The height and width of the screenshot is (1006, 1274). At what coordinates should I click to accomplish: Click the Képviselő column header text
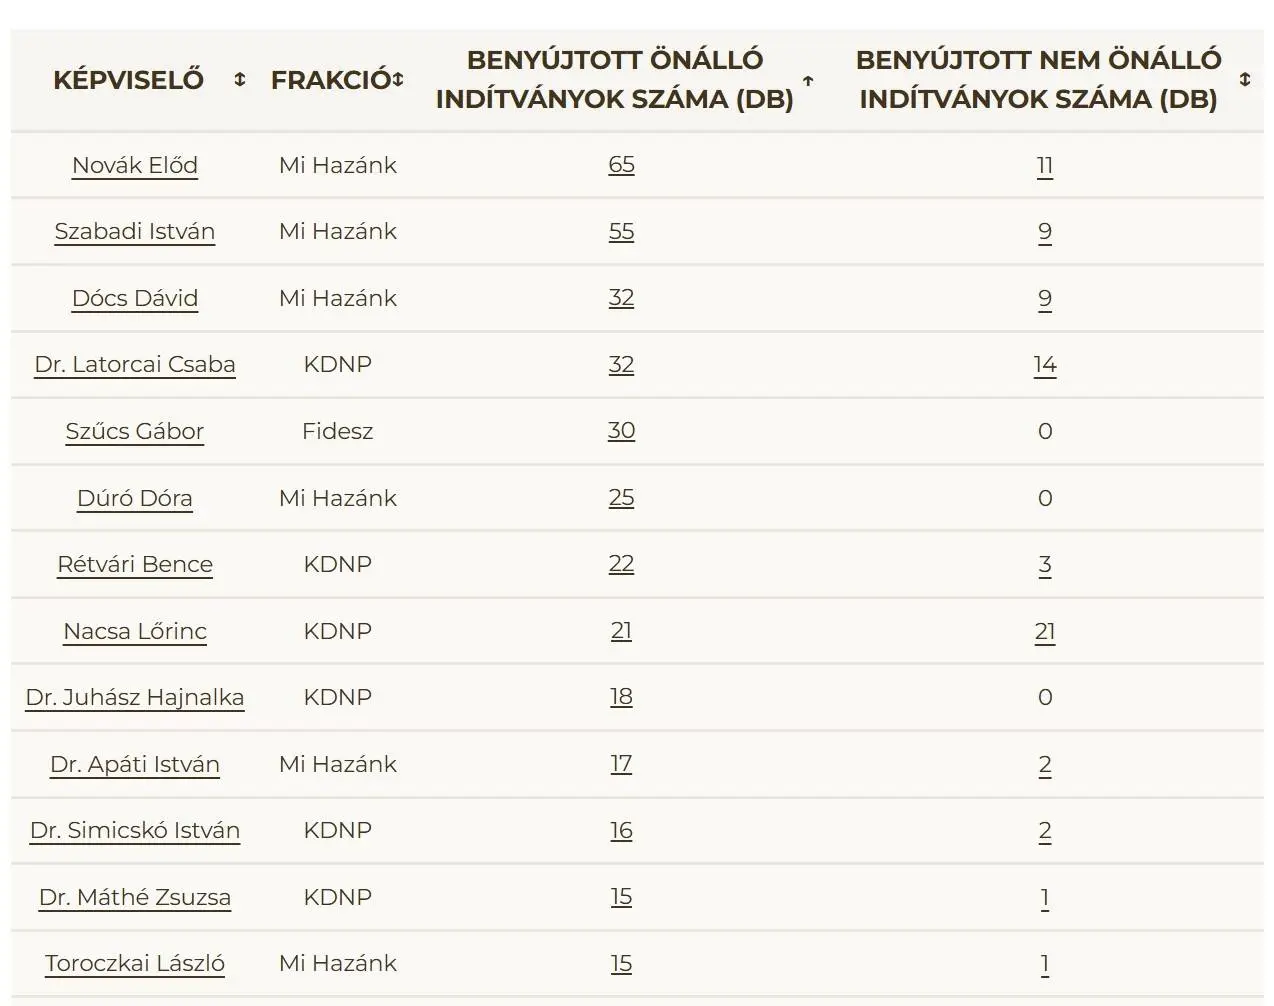tap(128, 80)
